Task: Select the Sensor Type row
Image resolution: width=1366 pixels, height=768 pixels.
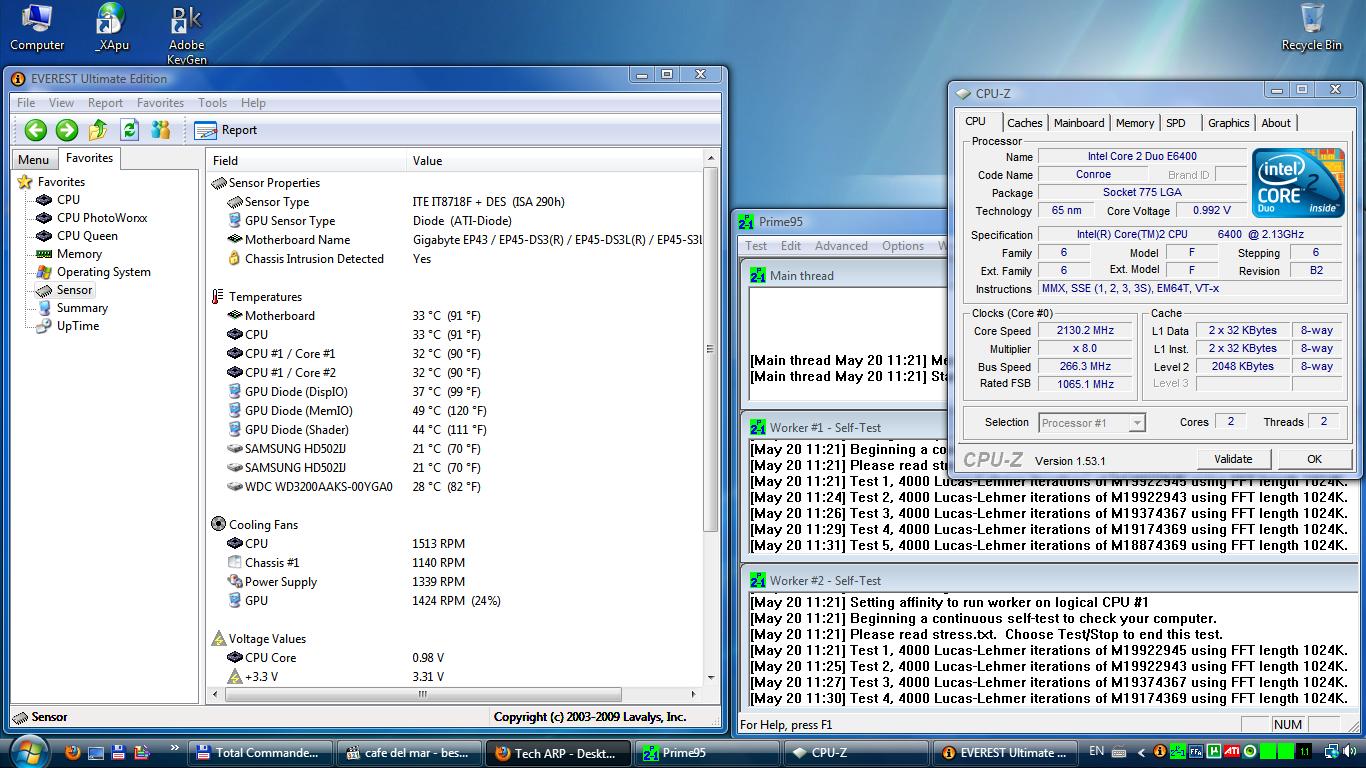Action: 455,202
